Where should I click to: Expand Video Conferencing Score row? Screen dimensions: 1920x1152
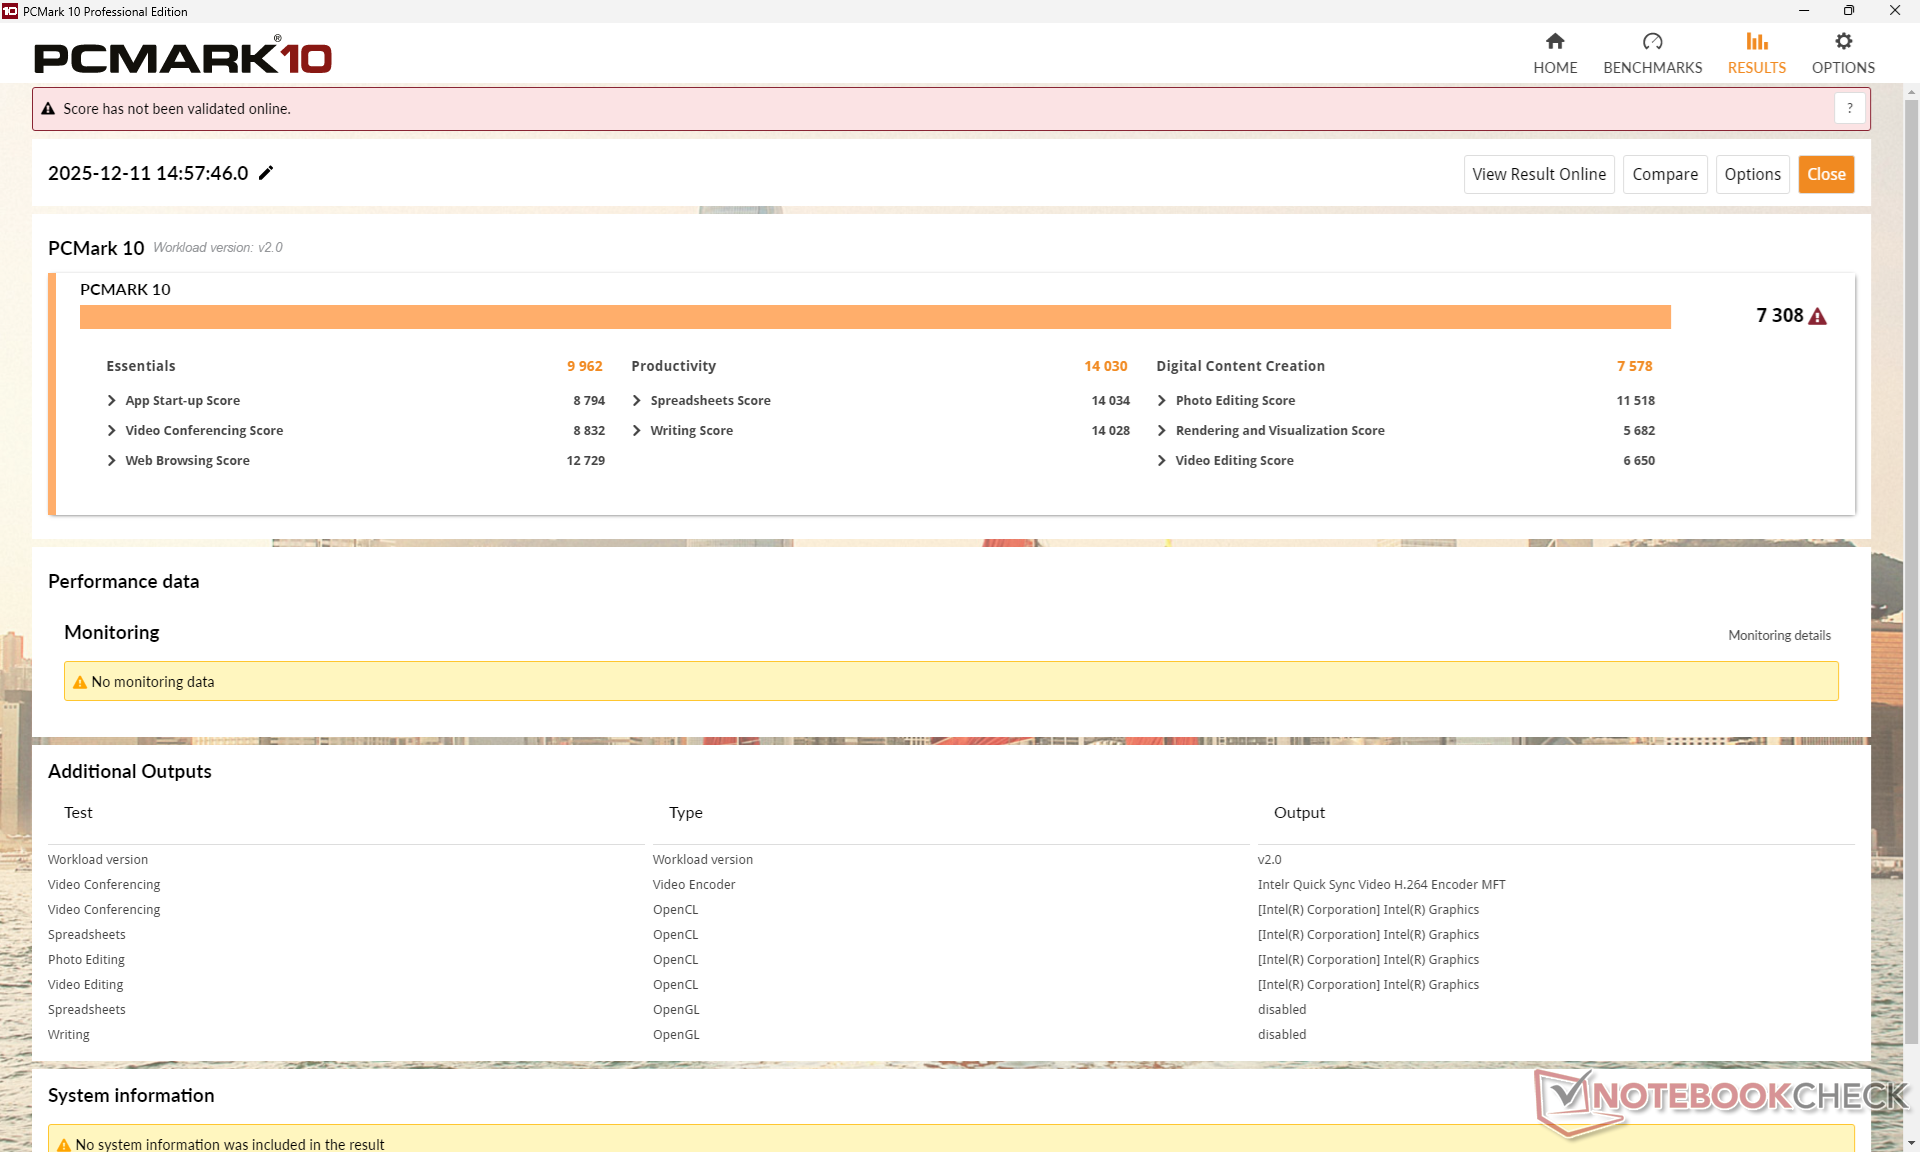tap(111, 430)
